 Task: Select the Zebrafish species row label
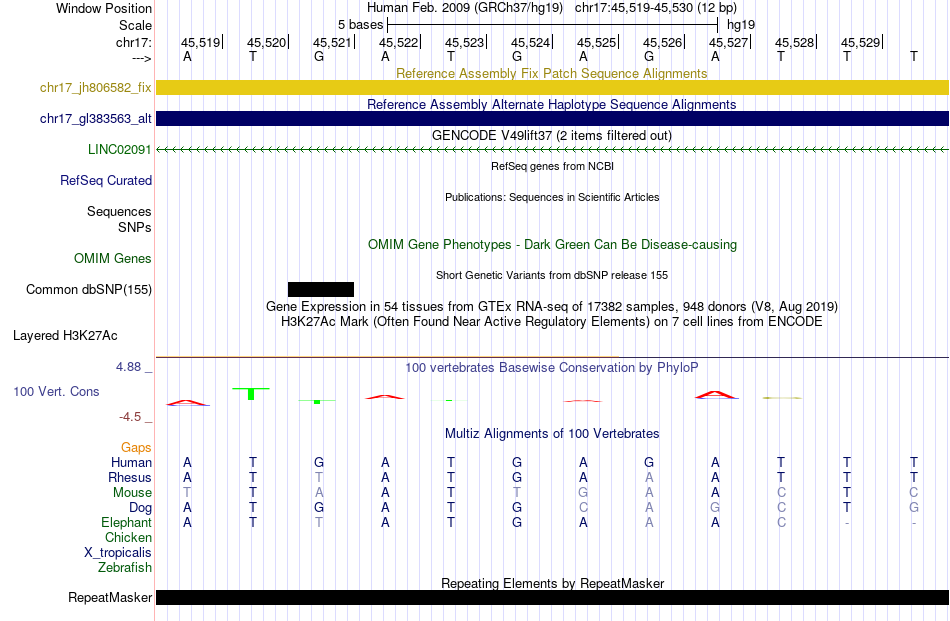(x=125, y=568)
